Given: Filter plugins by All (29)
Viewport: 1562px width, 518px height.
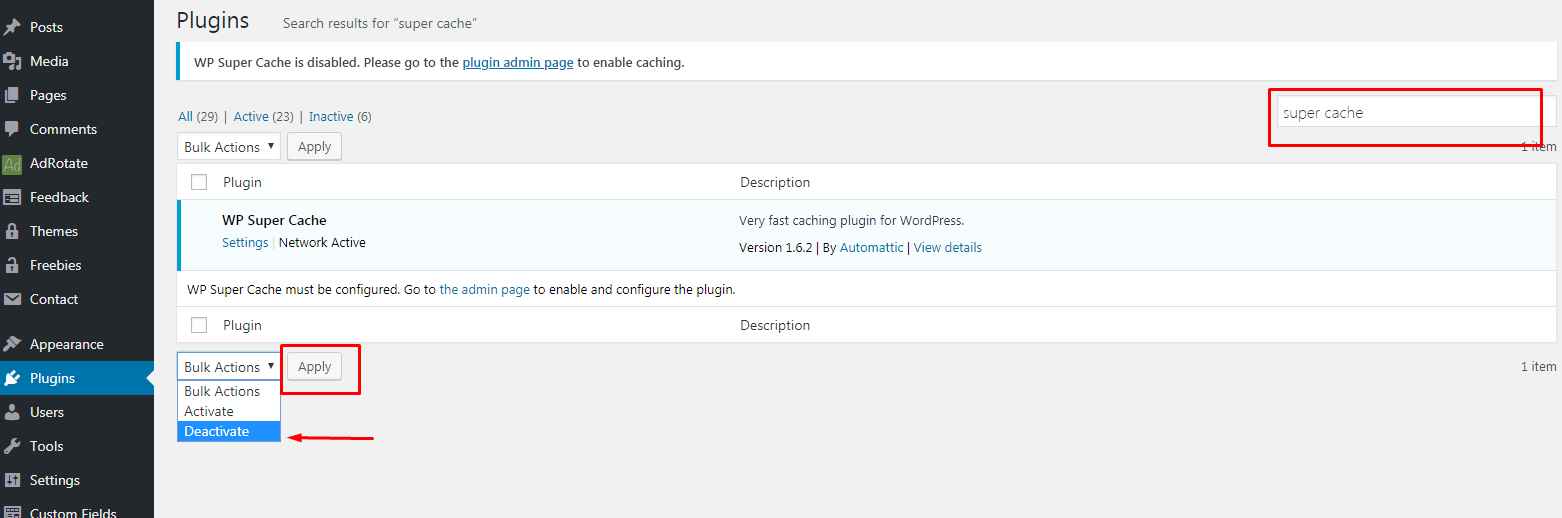Looking at the screenshot, I should click(x=198, y=116).
